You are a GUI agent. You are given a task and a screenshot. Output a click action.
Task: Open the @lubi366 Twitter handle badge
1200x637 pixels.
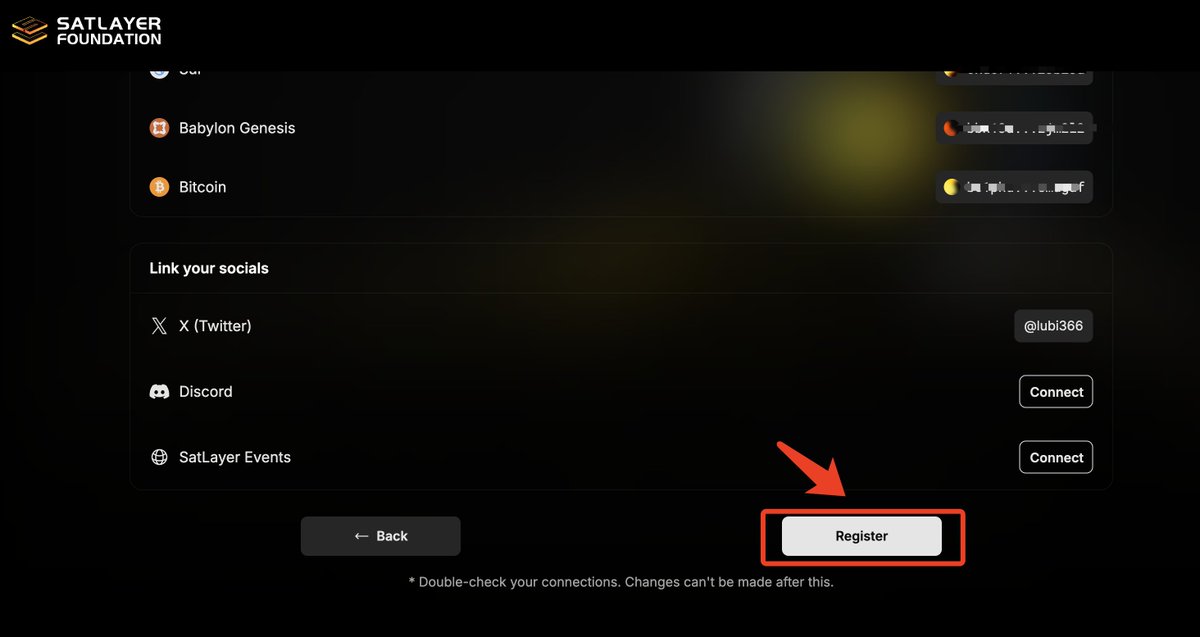click(1053, 326)
